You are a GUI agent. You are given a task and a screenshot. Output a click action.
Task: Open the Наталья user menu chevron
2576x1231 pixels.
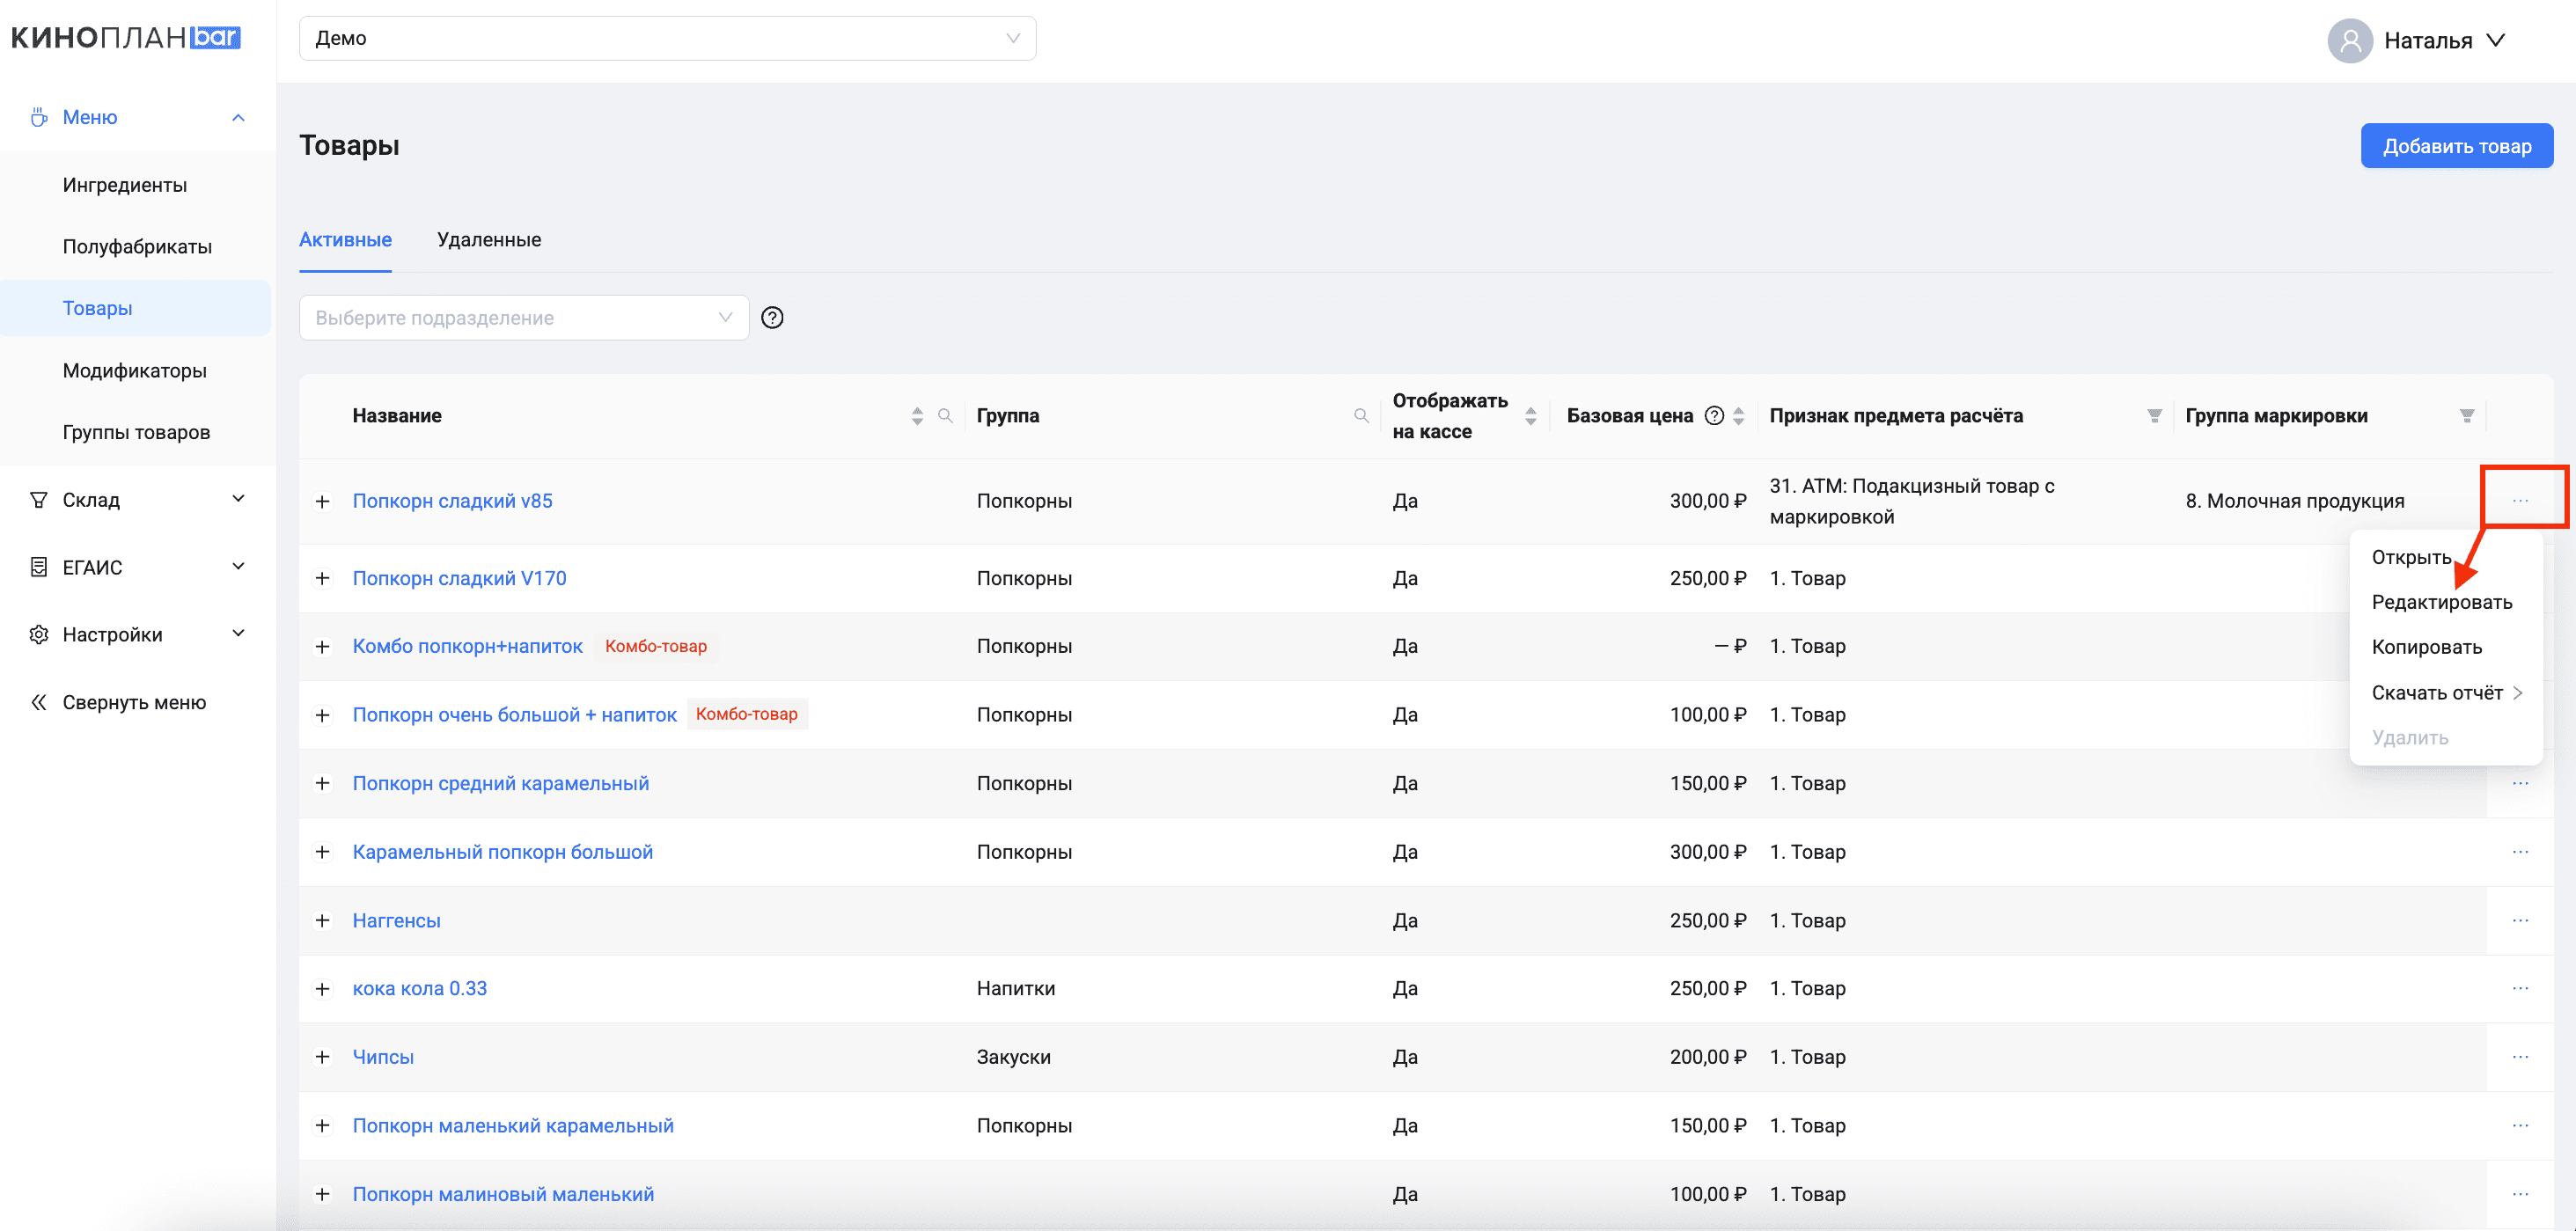coord(2496,41)
